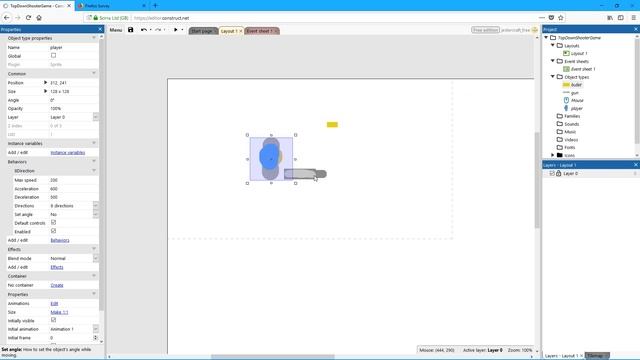Click the Save project icon
The width and height of the screenshot is (640, 360).
131,30
